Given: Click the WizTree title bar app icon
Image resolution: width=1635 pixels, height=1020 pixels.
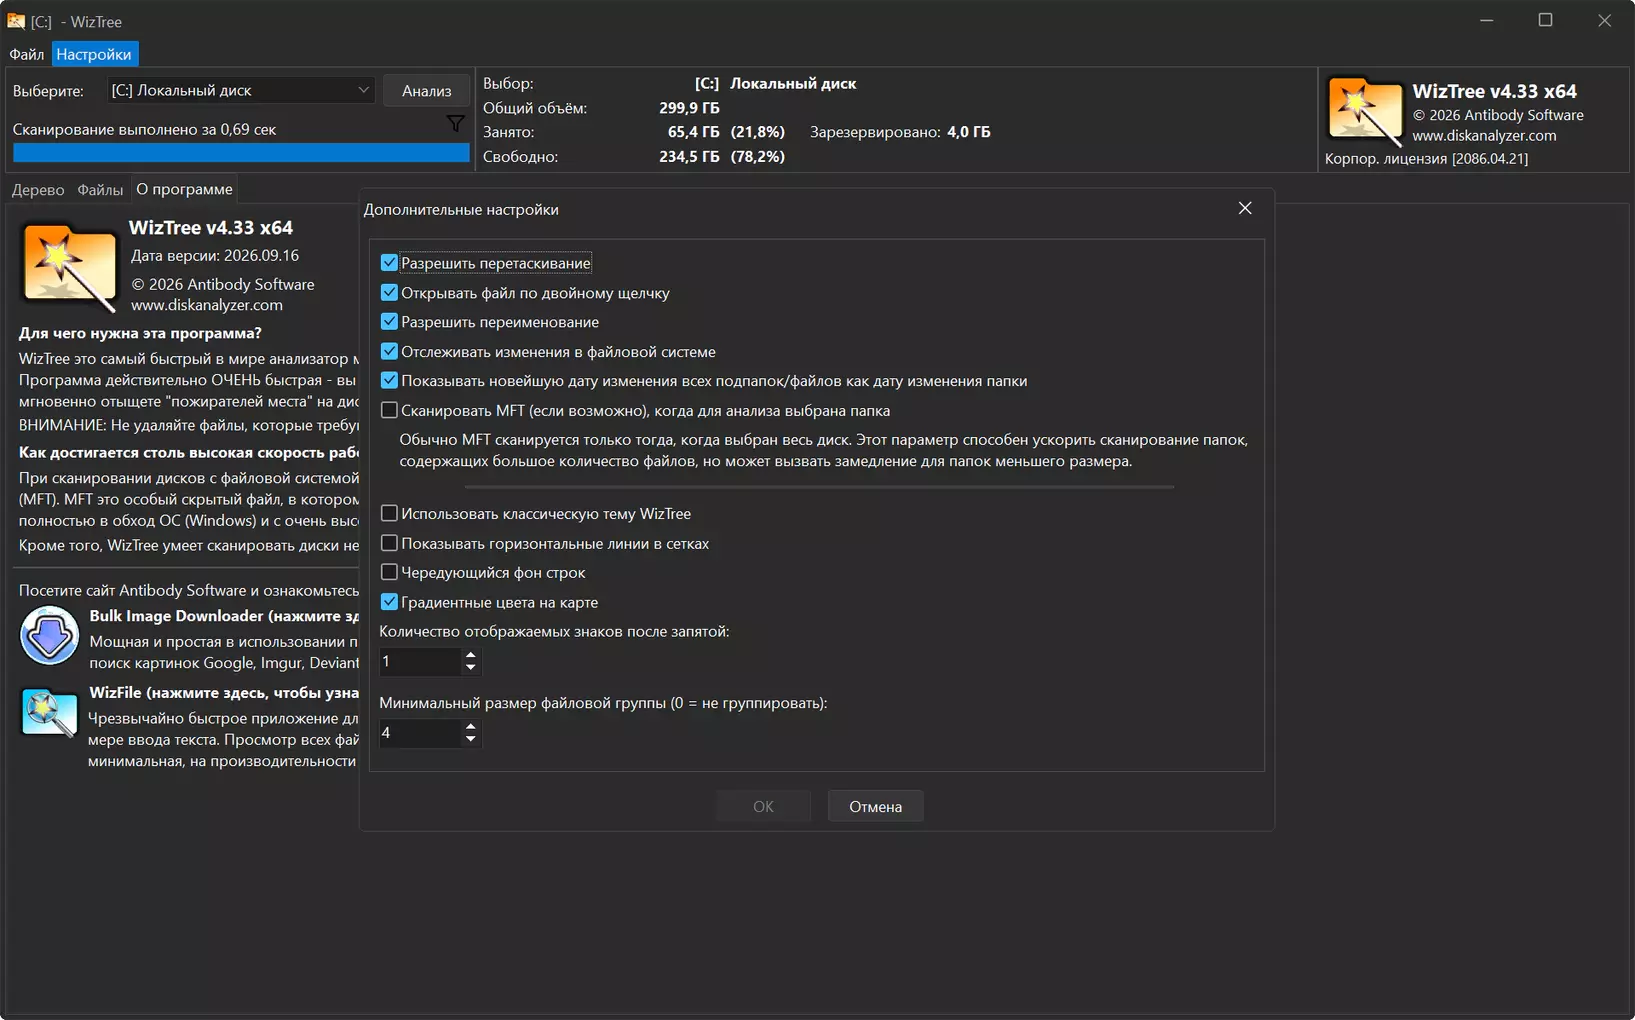Looking at the screenshot, I should click(x=16, y=21).
